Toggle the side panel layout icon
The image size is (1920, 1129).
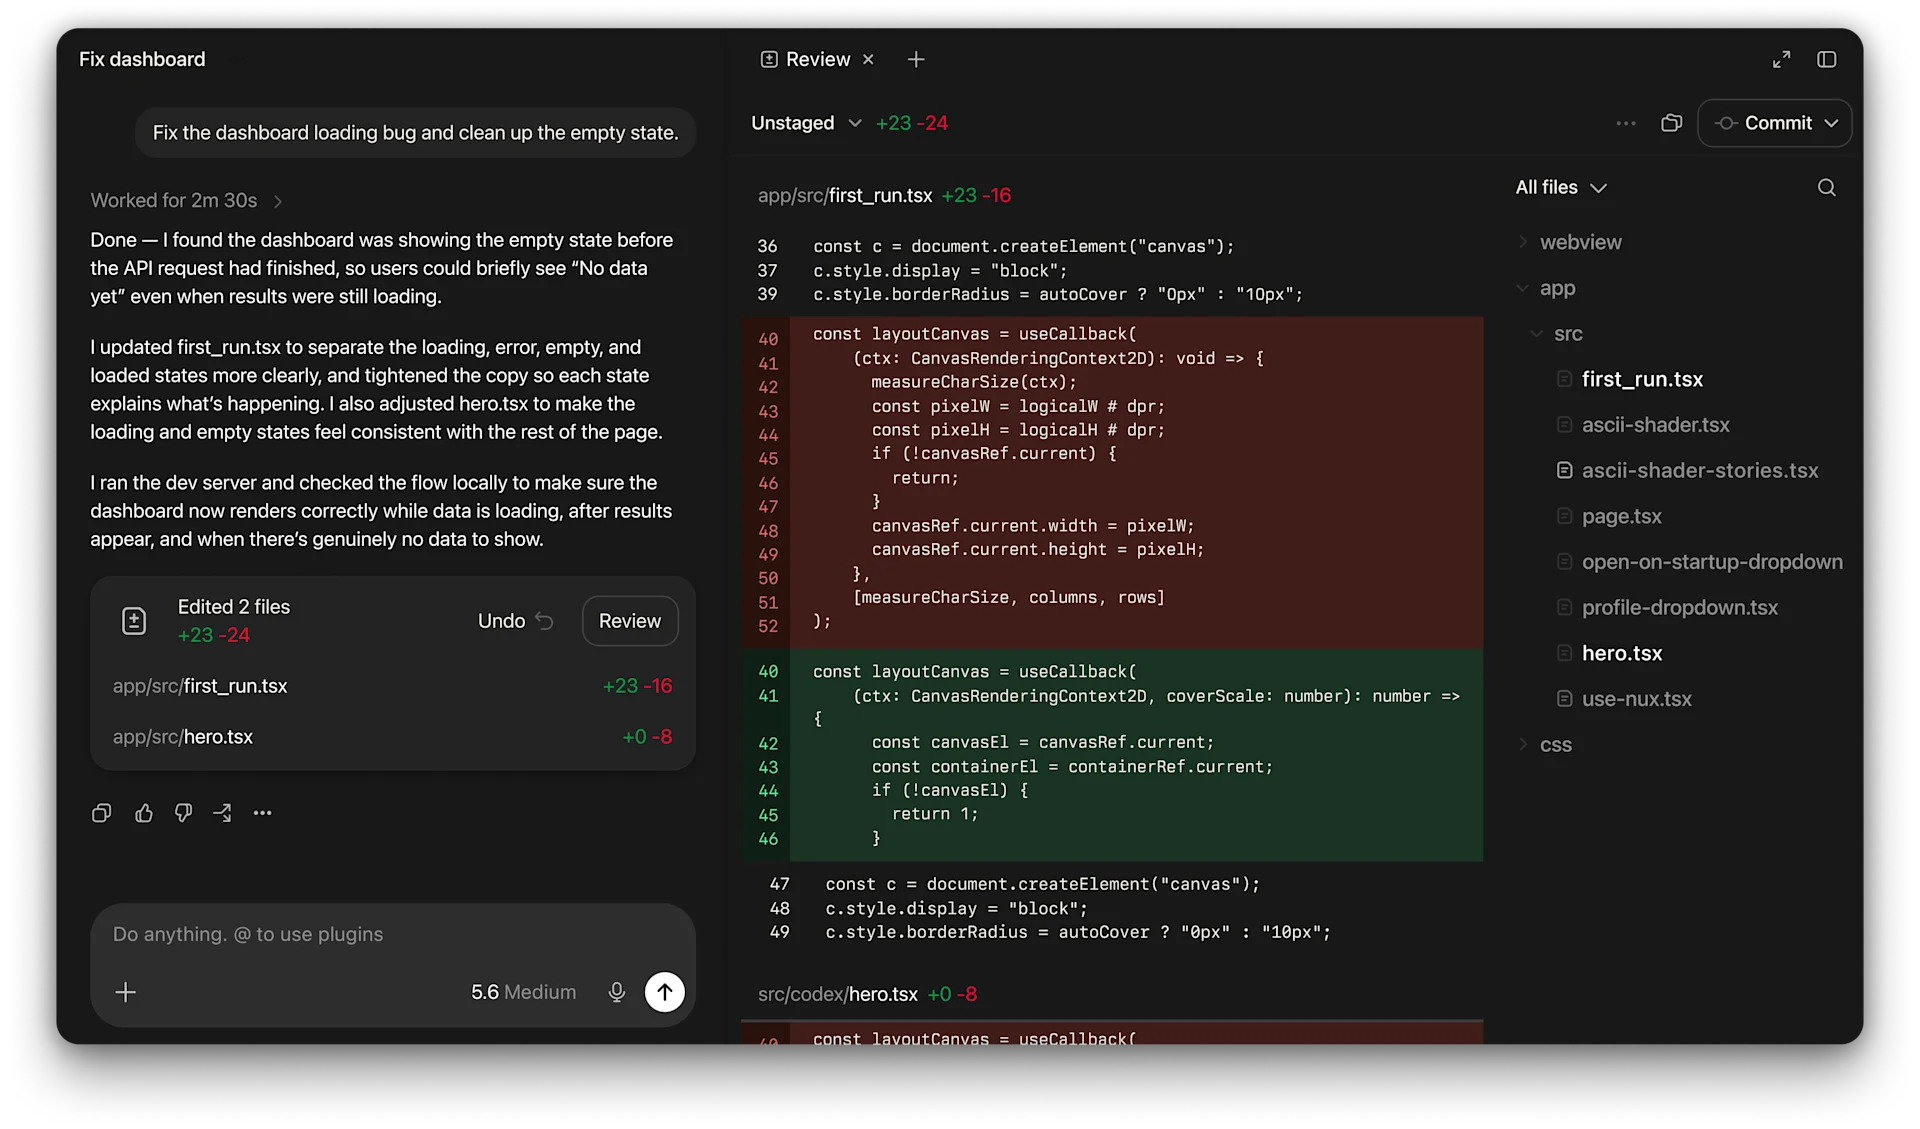(1826, 59)
